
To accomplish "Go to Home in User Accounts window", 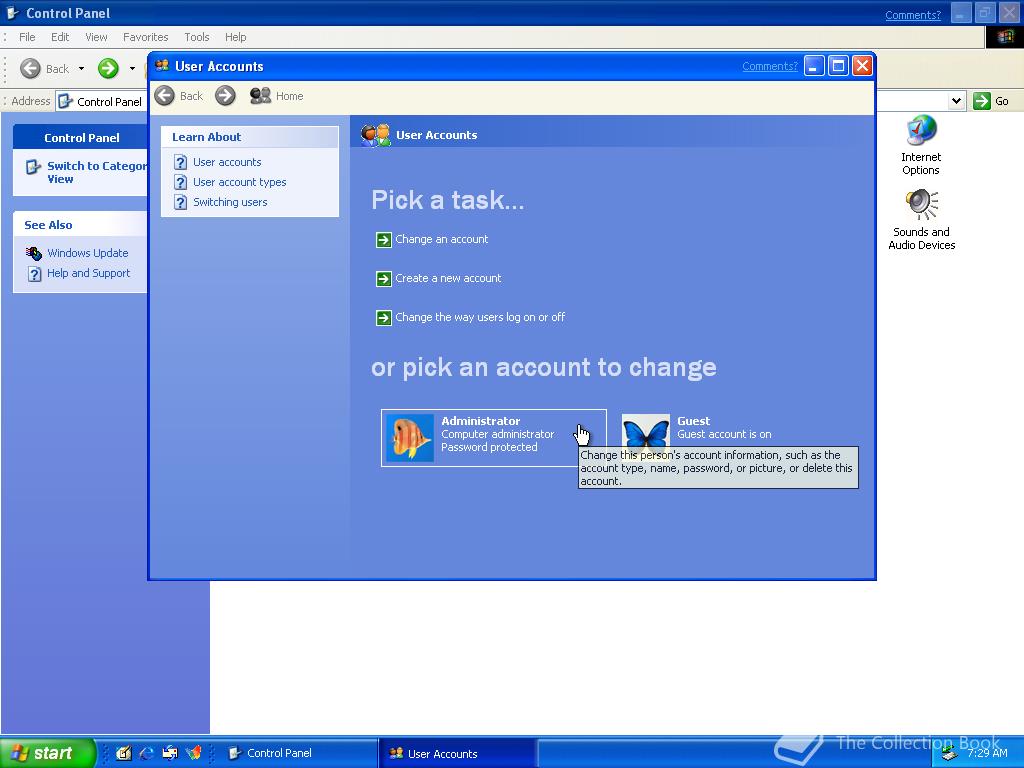I will [277, 96].
